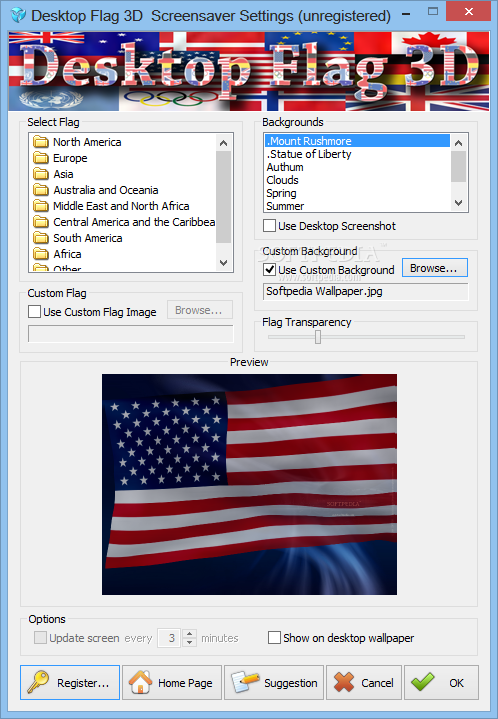Cancel the settings dialog

tap(364, 683)
